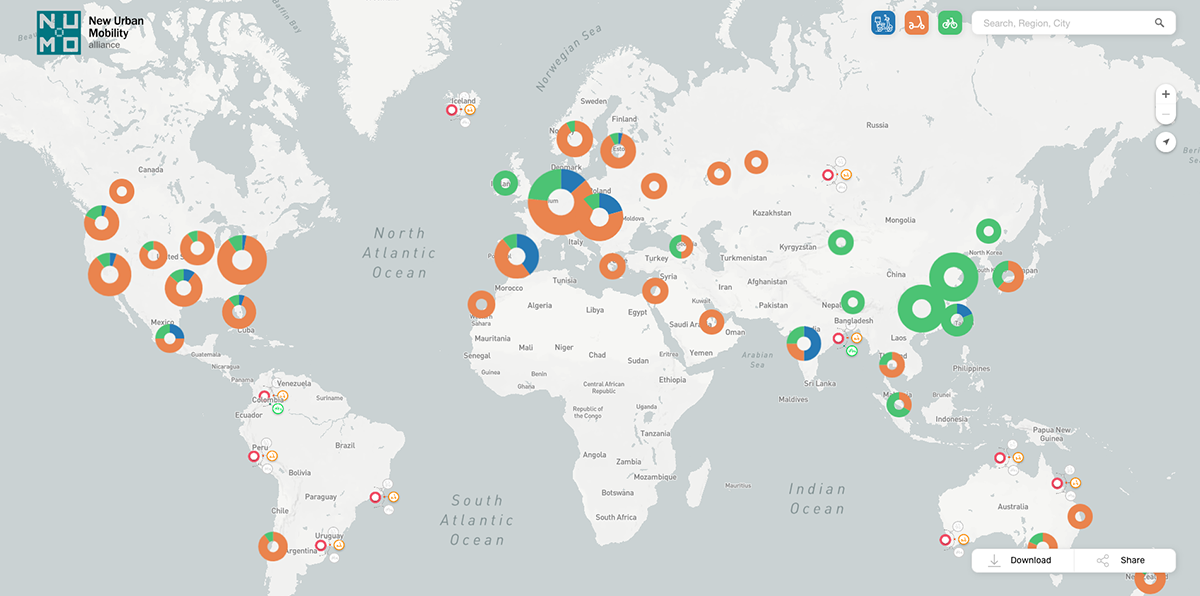Select the Share button
Image resolution: width=1200 pixels, height=596 pixels.
1125,560
